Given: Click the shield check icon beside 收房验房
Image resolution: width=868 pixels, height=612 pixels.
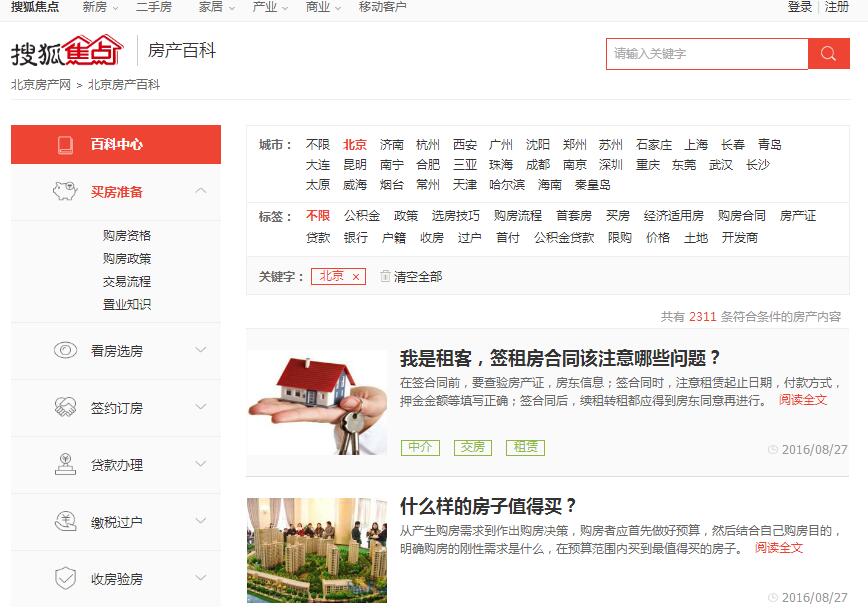Looking at the screenshot, I should (65, 578).
